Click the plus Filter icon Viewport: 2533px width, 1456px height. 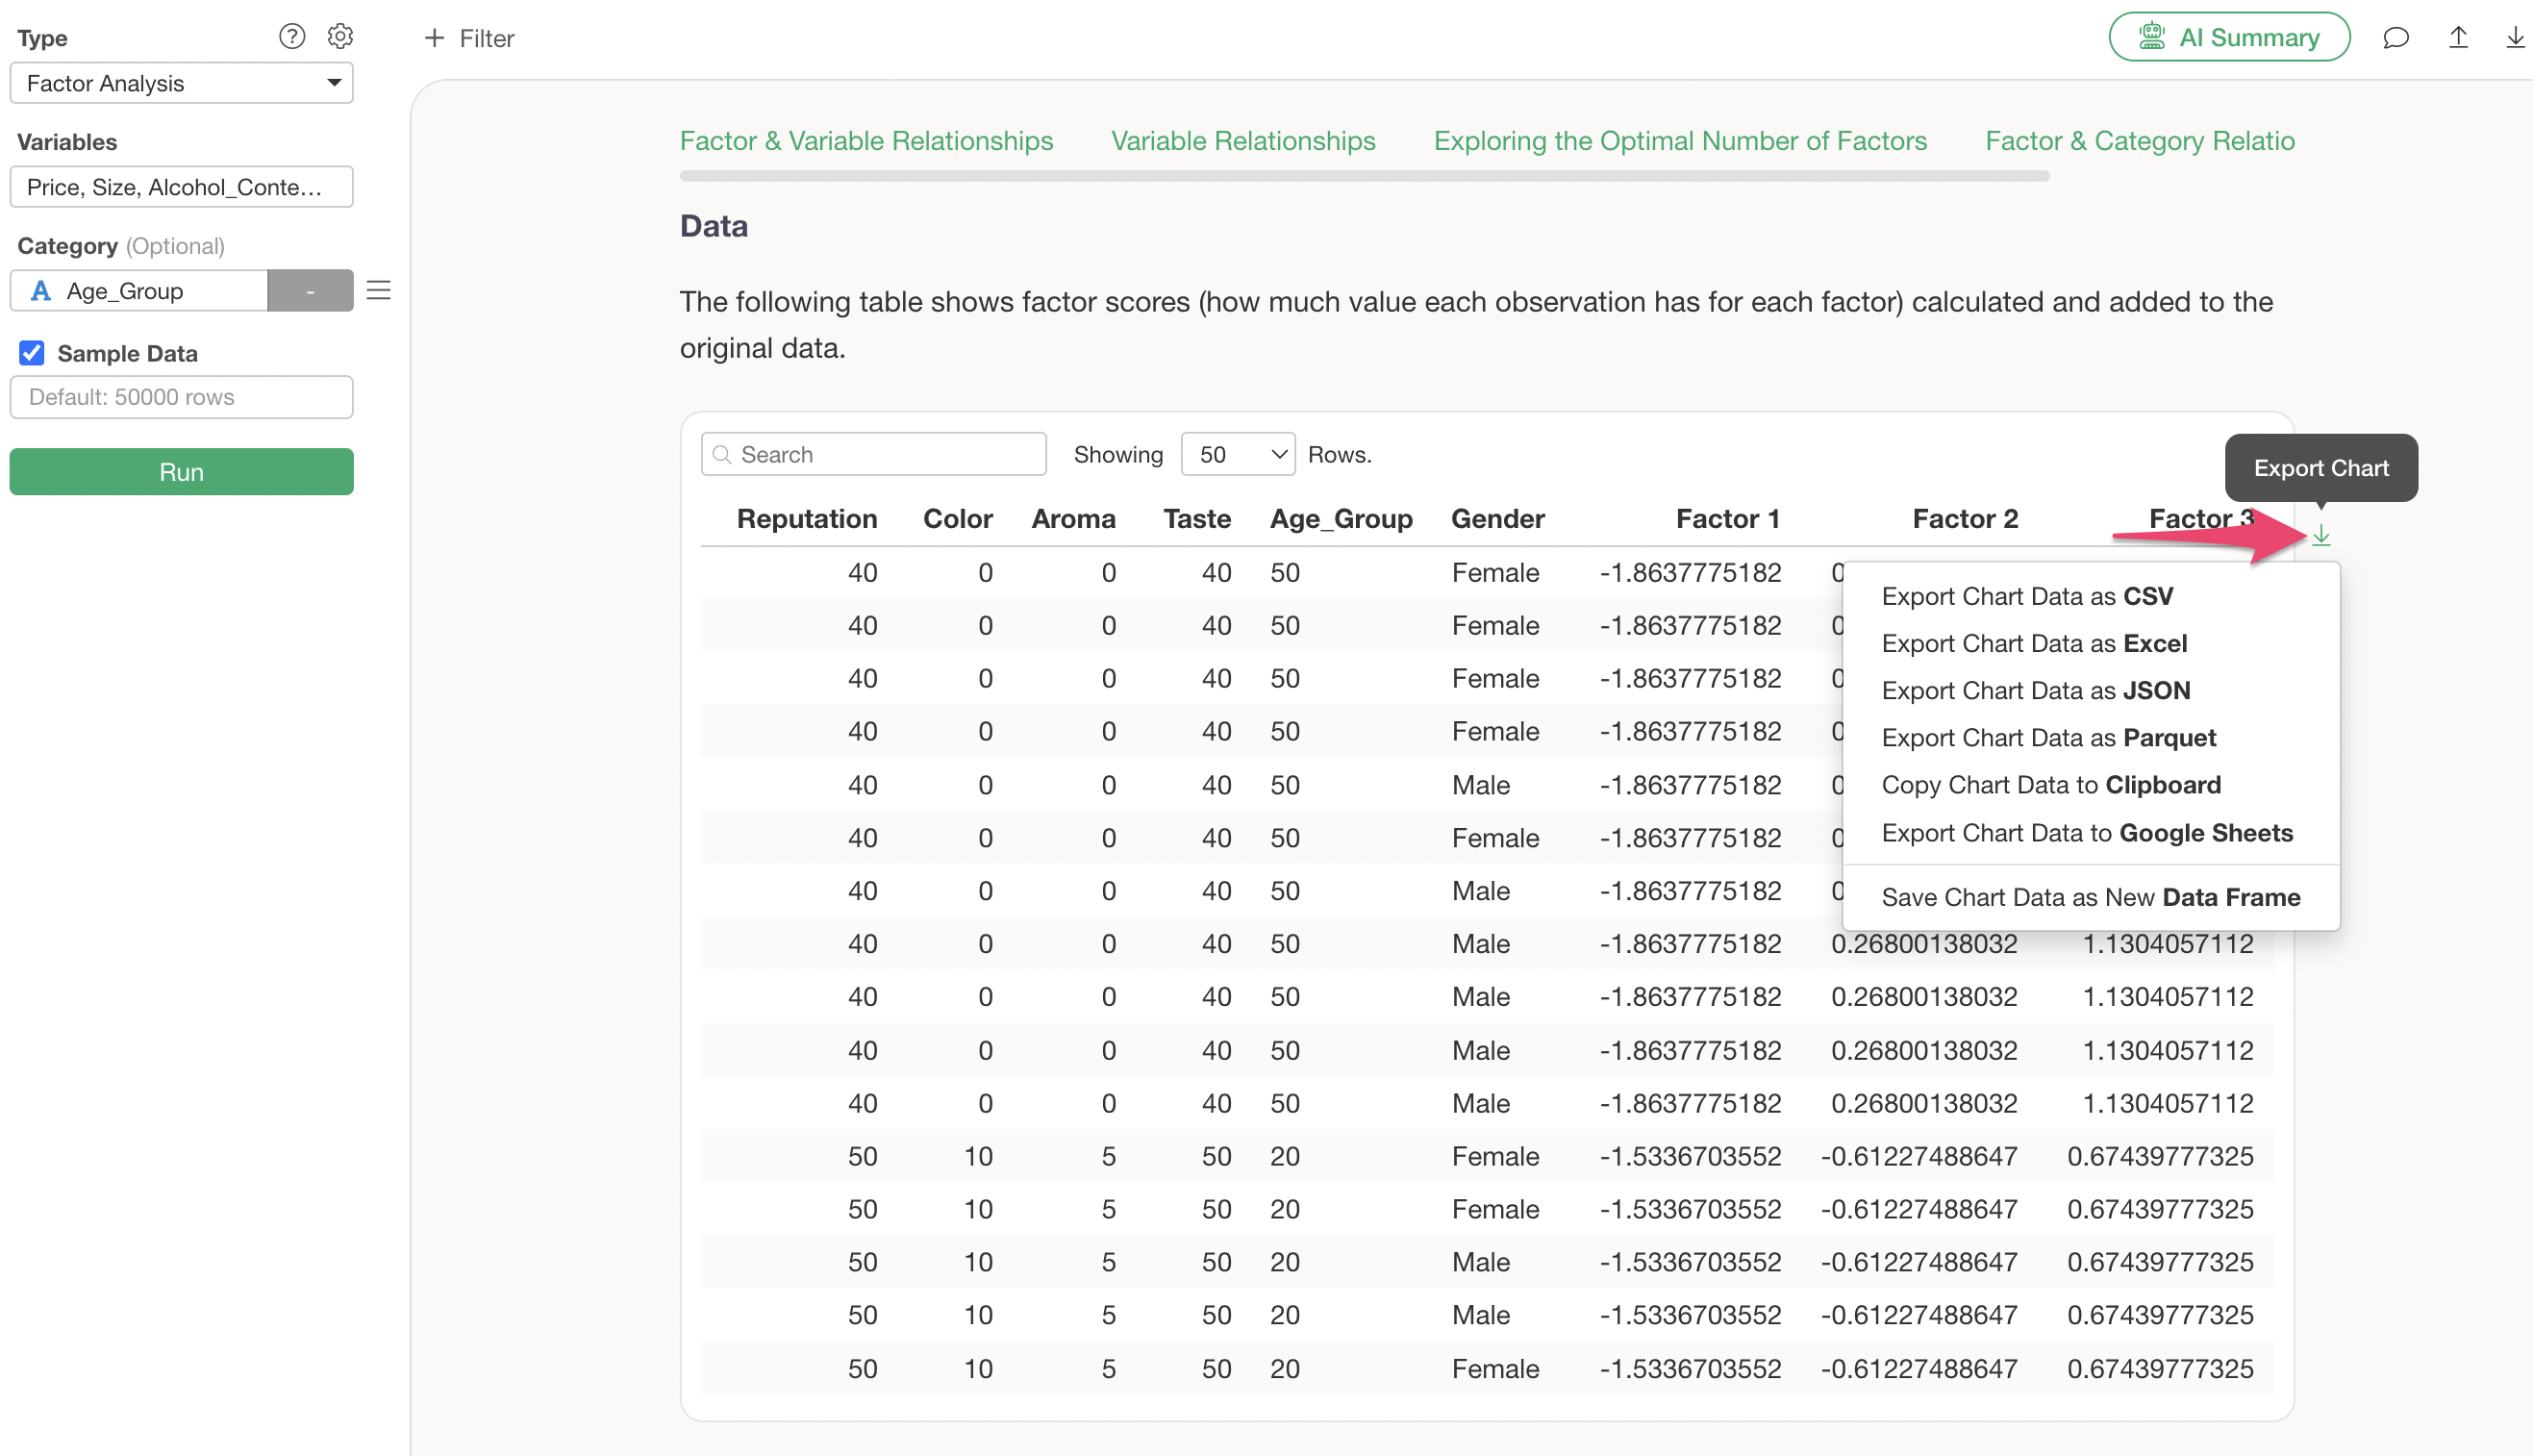coord(434,38)
